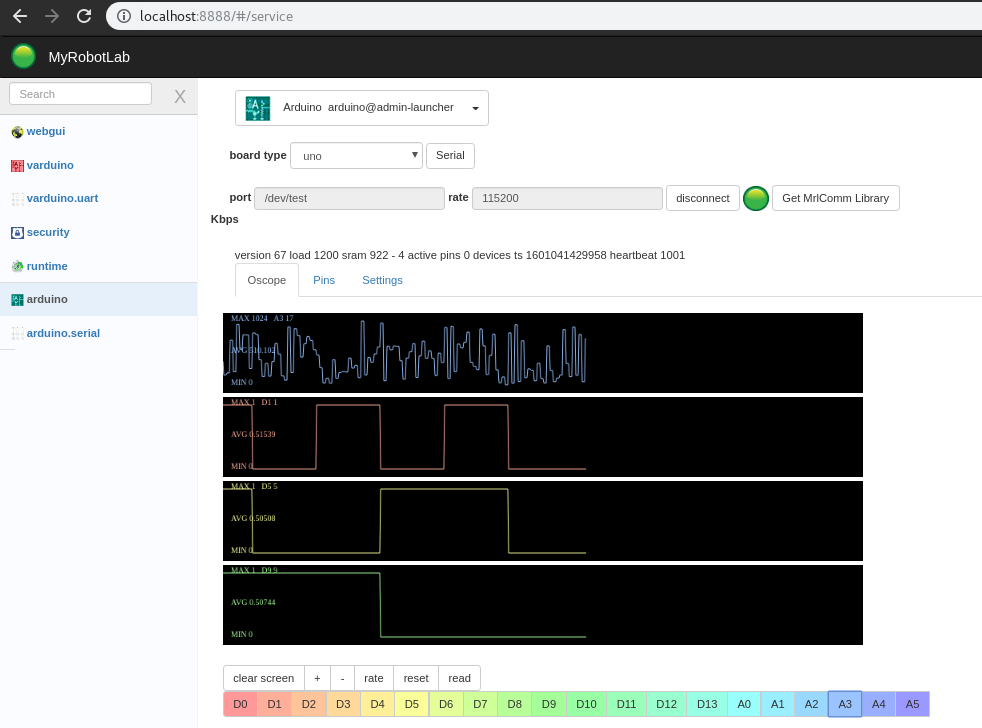Toggle analog pin A3 trace

pos(845,704)
